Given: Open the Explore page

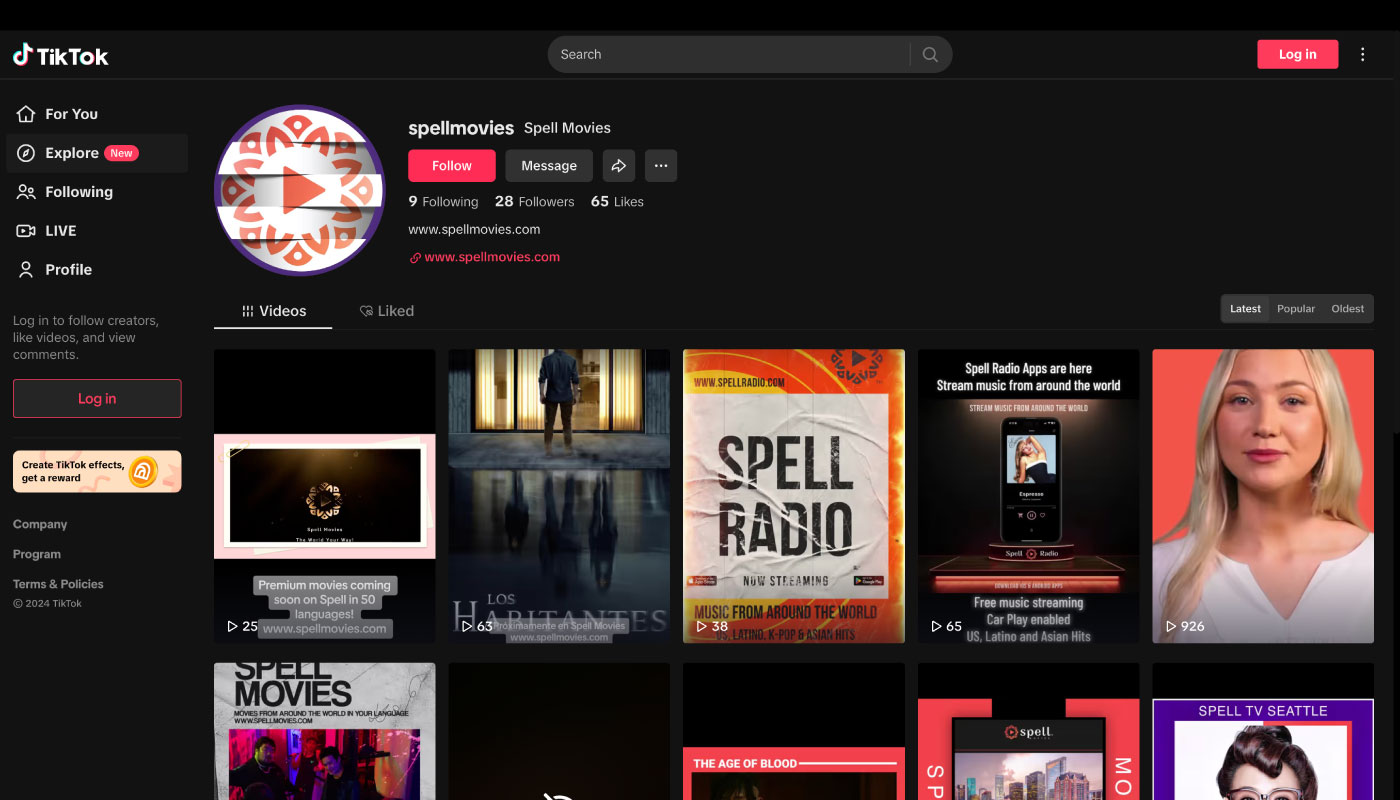Looking at the screenshot, I should point(97,153).
